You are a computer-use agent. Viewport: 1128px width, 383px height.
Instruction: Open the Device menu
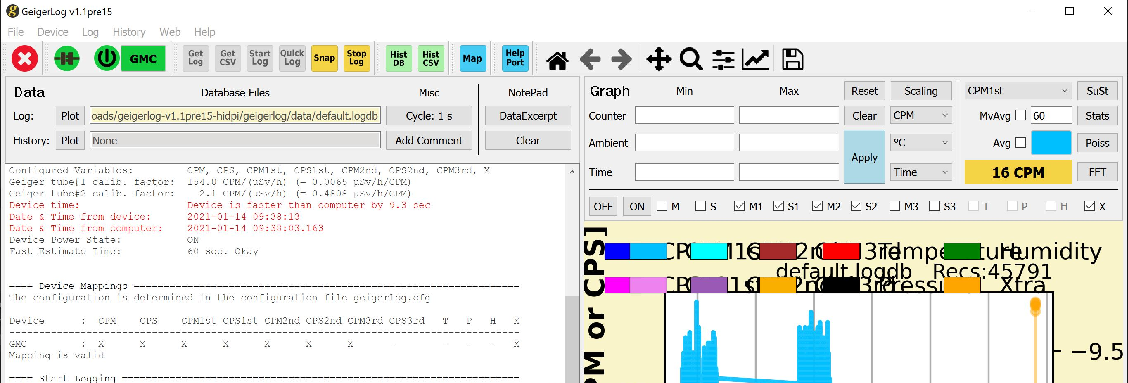(x=53, y=32)
